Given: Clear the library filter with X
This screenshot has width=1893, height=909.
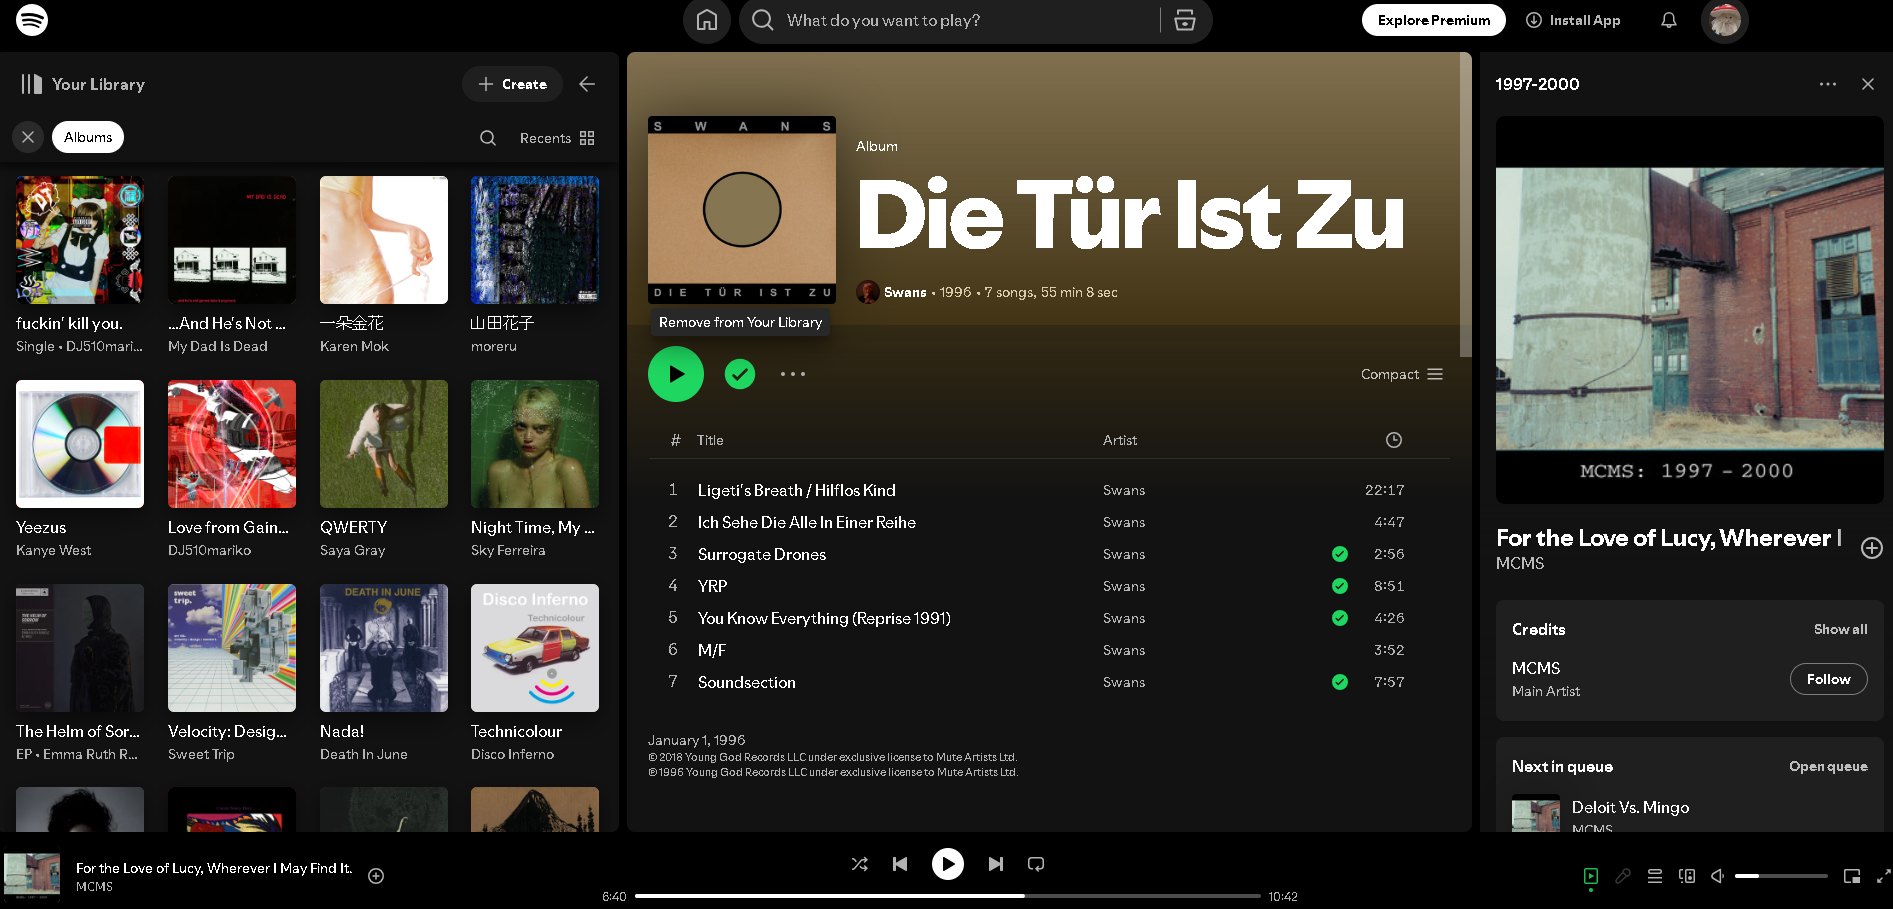Looking at the screenshot, I should pos(28,137).
